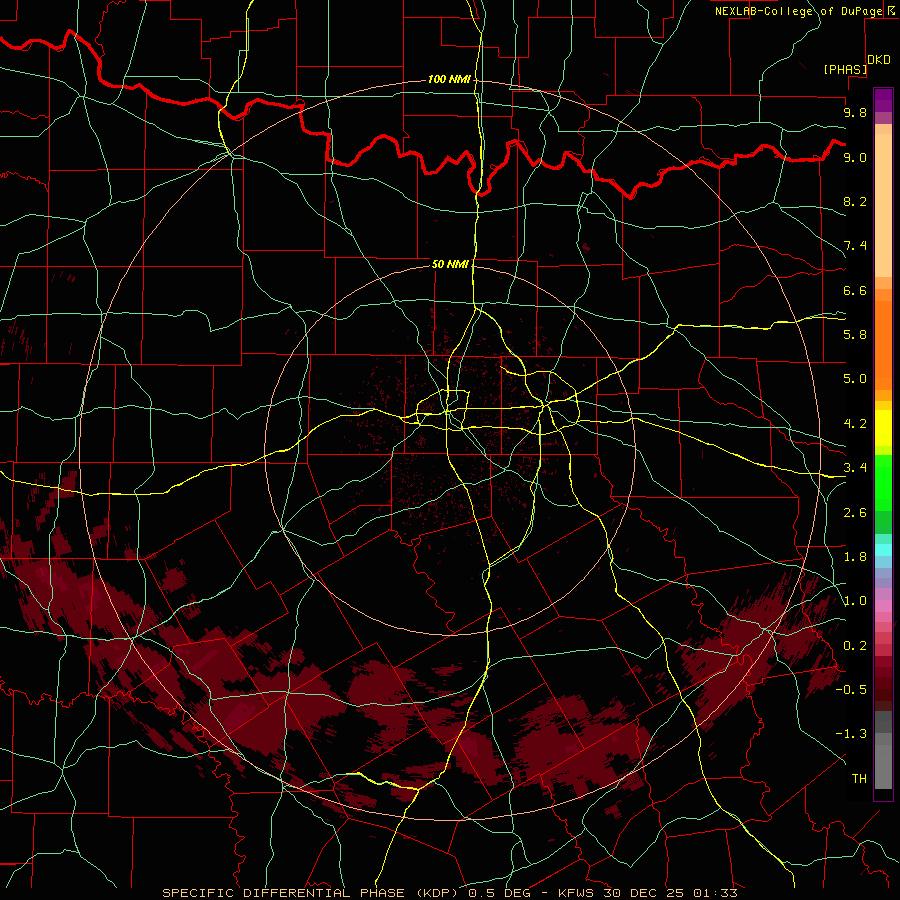Viewport: 900px width, 900px height.
Task: Click the 1.0 scale value
Action: (x=855, y=601)
